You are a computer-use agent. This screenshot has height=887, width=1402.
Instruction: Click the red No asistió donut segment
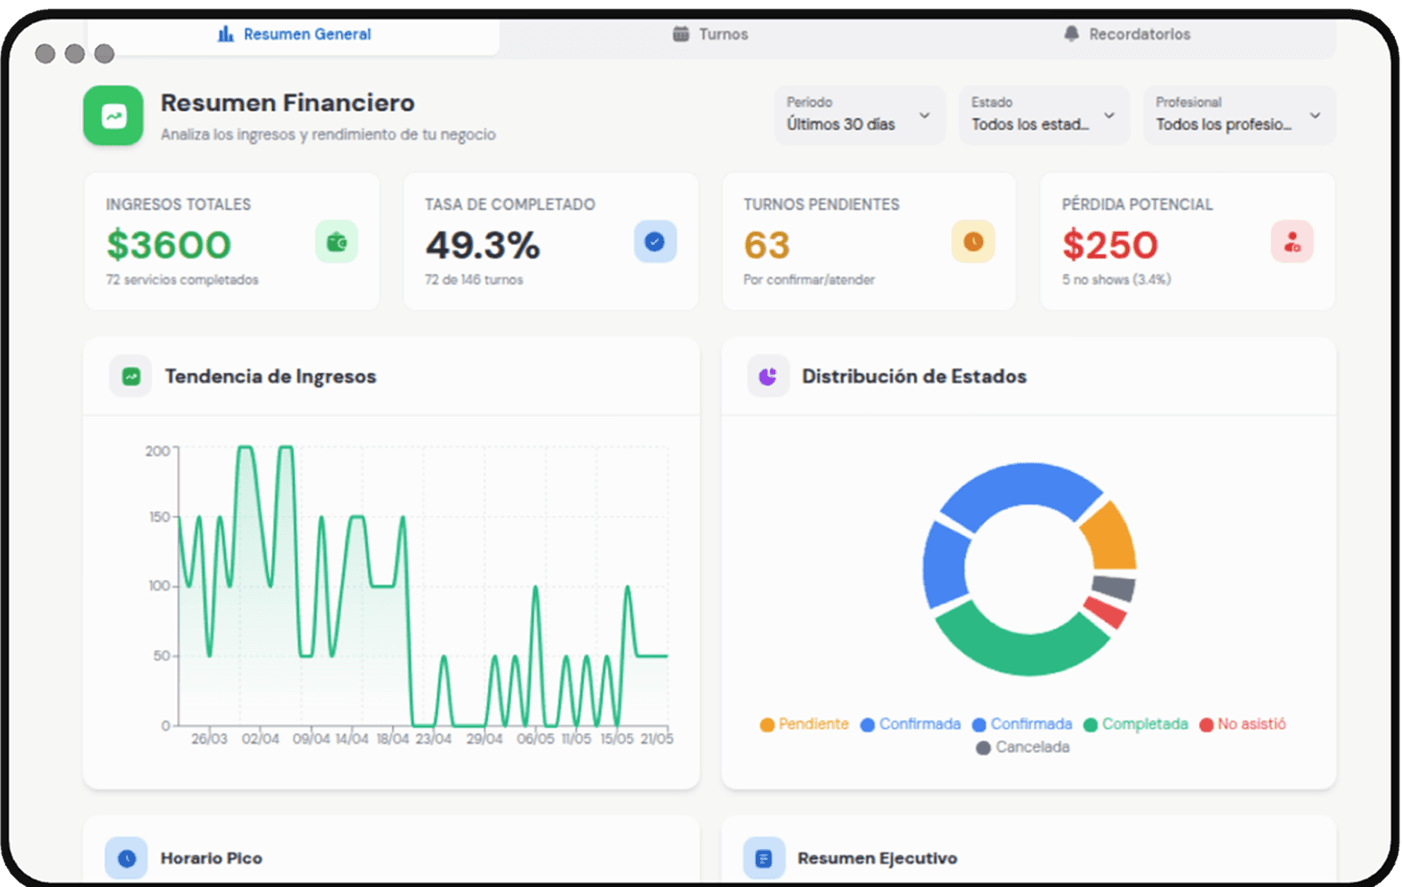[x=1106, y=611]
